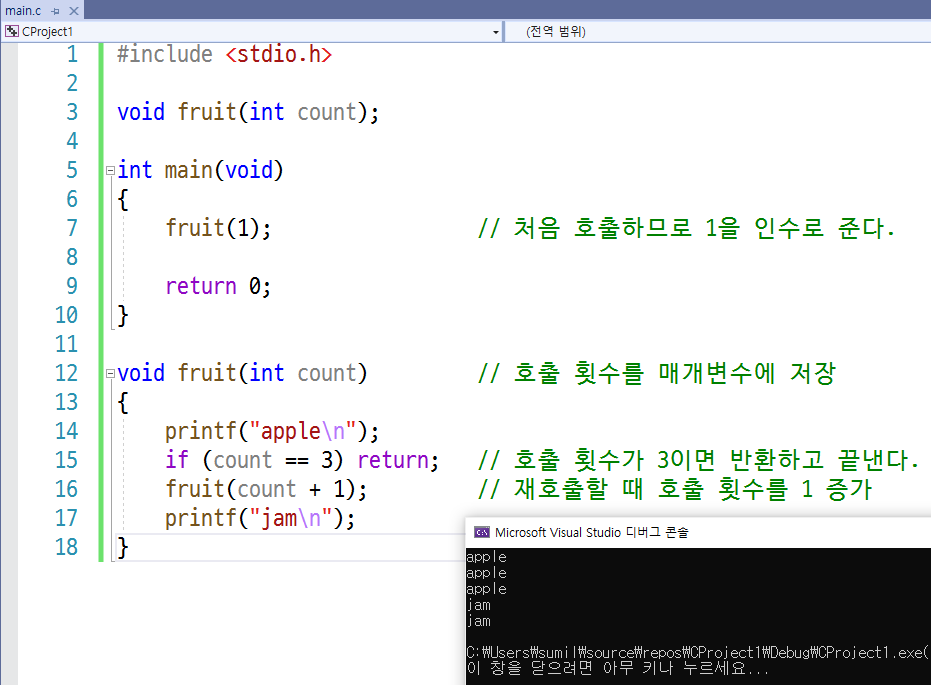The image size is (931, 685).
Task: Click the prototype void fruit(int count); line
Action: (248, 112)
